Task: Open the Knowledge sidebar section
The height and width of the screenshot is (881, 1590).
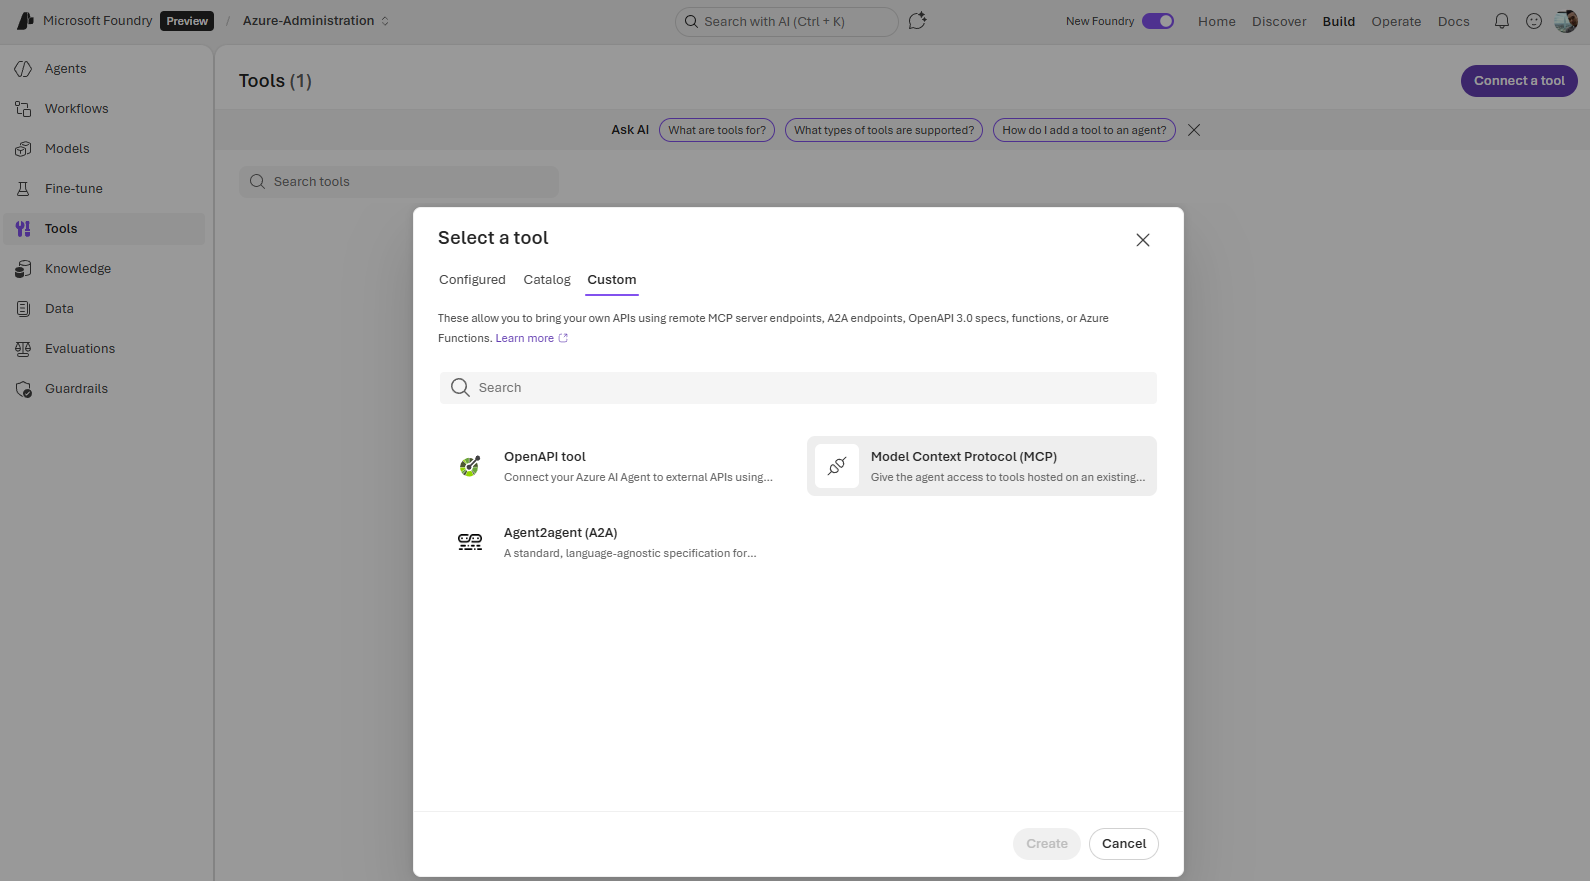Action: [78, 269]
